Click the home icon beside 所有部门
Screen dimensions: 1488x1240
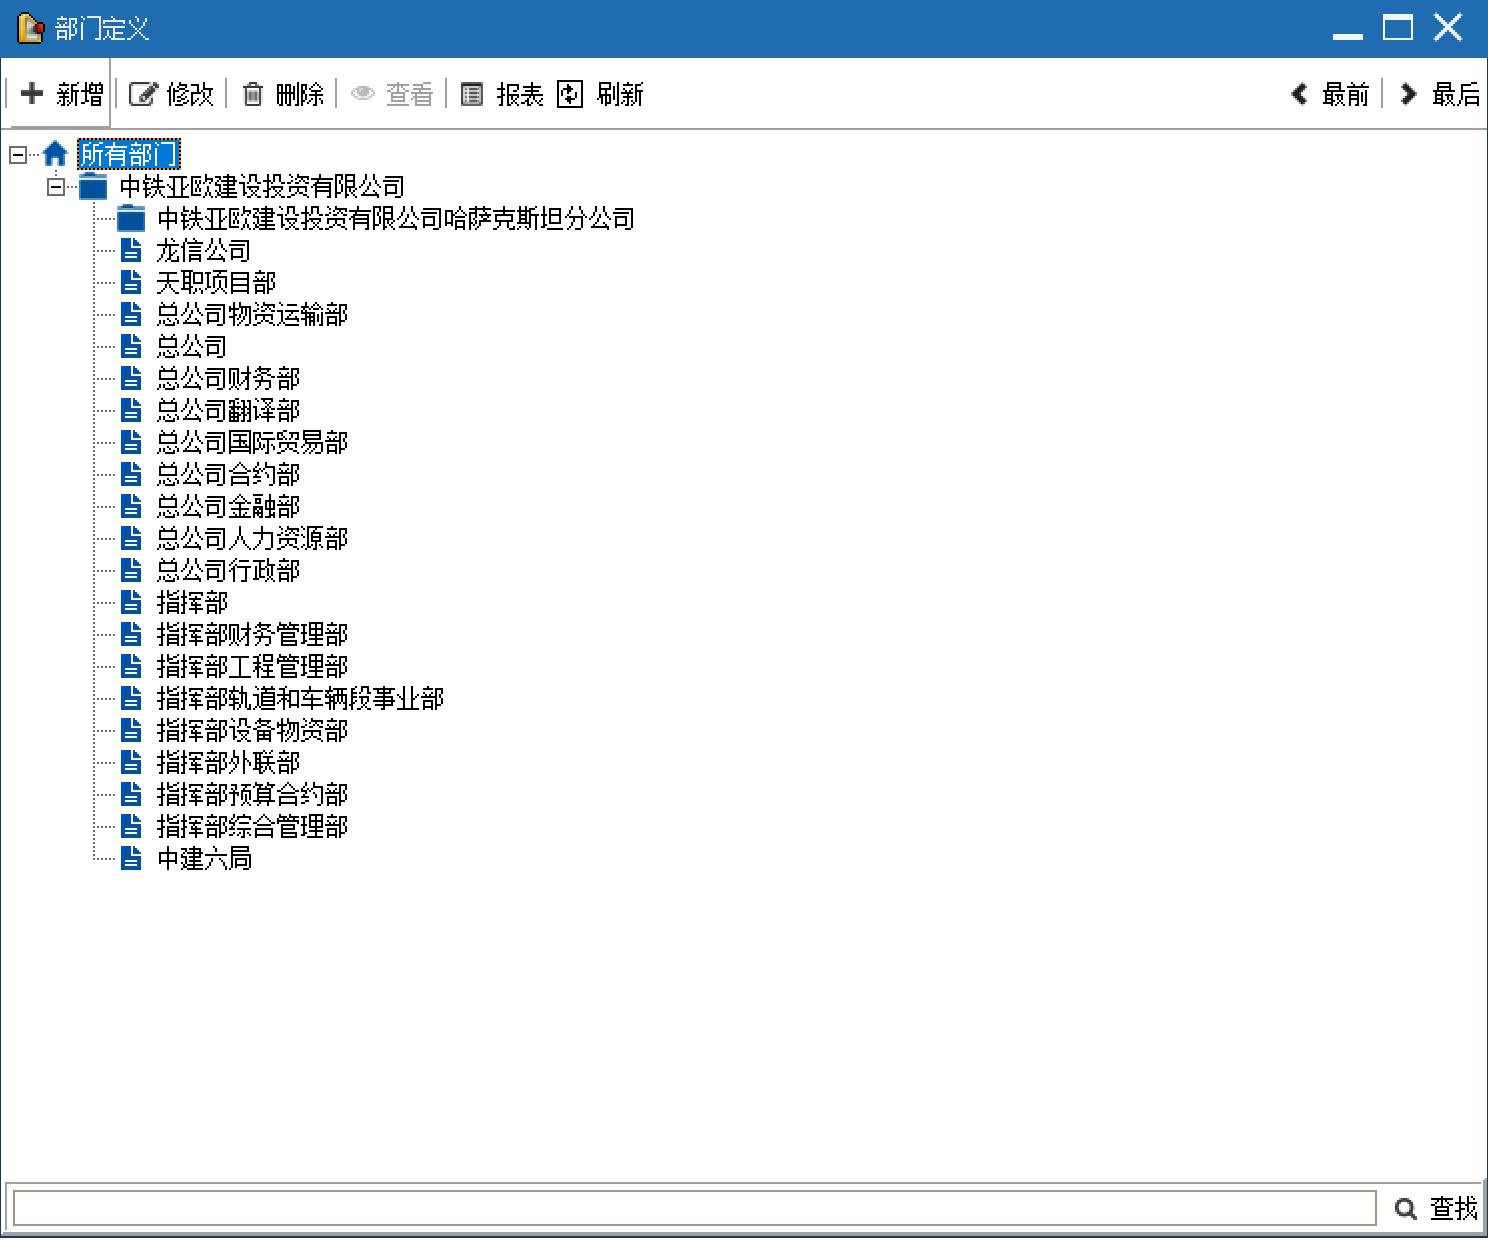[55, 154]
